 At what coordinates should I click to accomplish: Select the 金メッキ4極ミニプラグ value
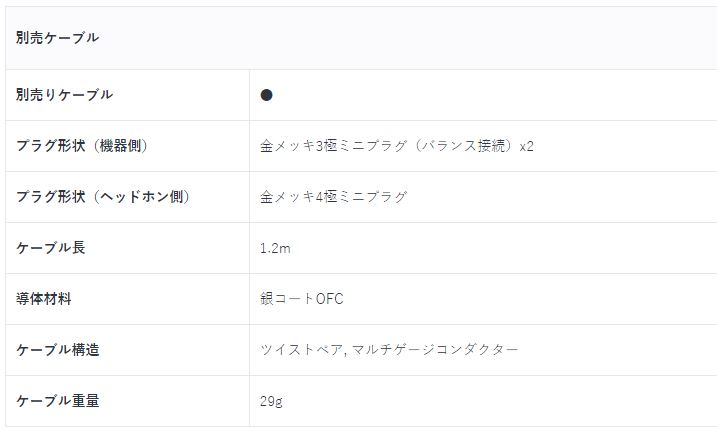click(x=333, y=197)
